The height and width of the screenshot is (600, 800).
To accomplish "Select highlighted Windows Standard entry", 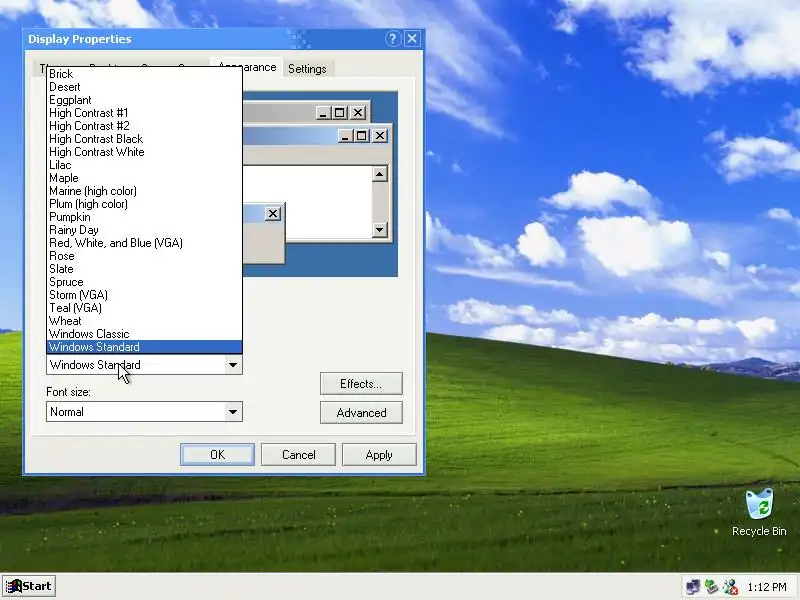I will tap(144, 347).
